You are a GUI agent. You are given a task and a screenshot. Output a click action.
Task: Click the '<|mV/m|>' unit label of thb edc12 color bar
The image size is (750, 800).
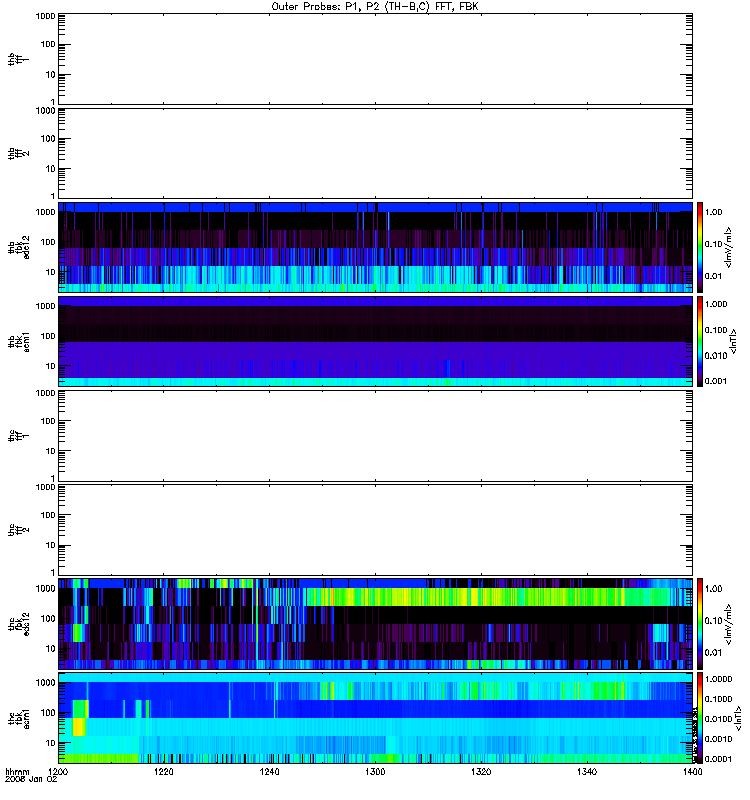(729, 247)
